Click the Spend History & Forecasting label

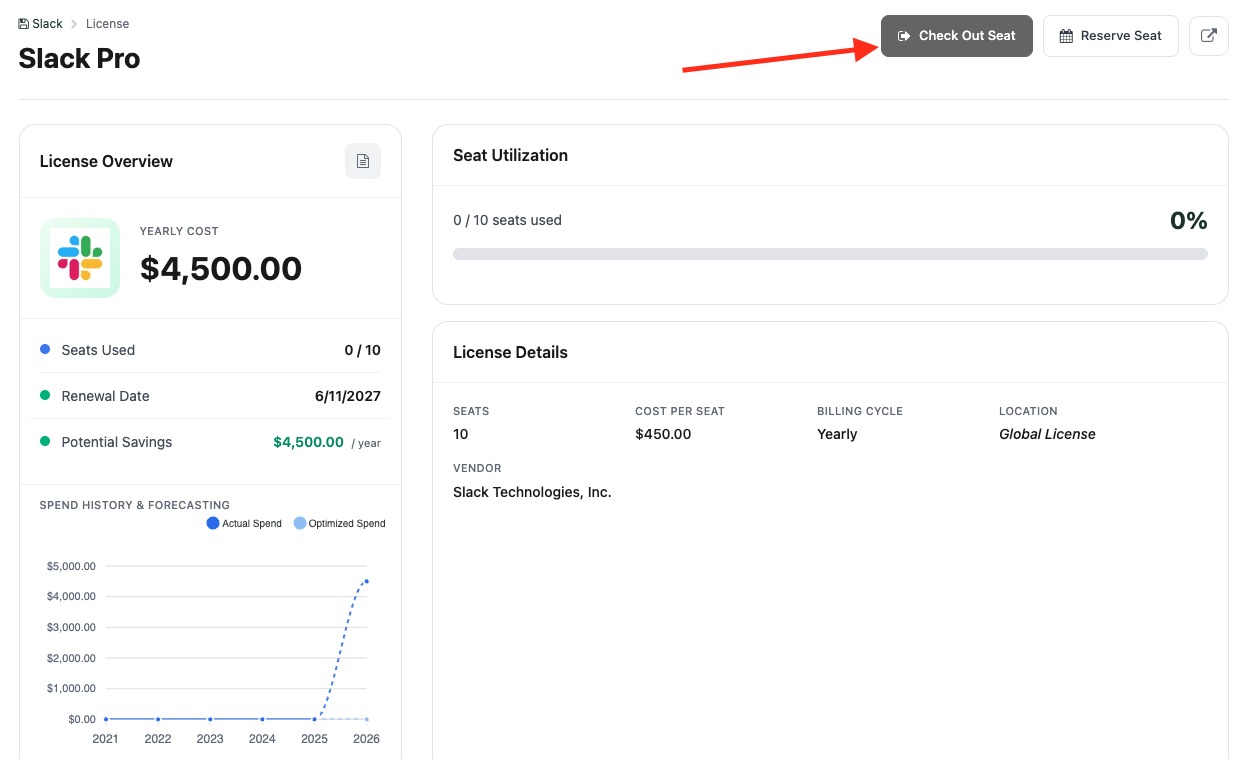pyautogui.click(x=134, y=505)
